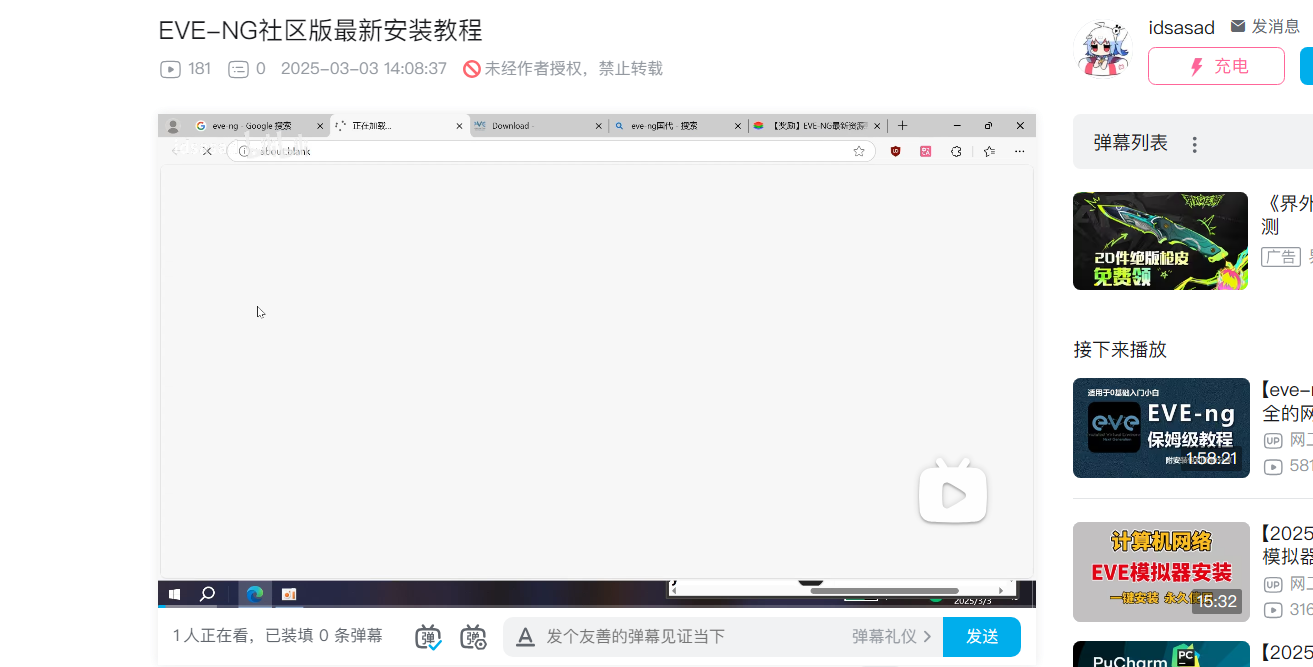Click play count icon beside 581
The width and height of the screenshot is (1313, 667).
tap(1273, 466)
